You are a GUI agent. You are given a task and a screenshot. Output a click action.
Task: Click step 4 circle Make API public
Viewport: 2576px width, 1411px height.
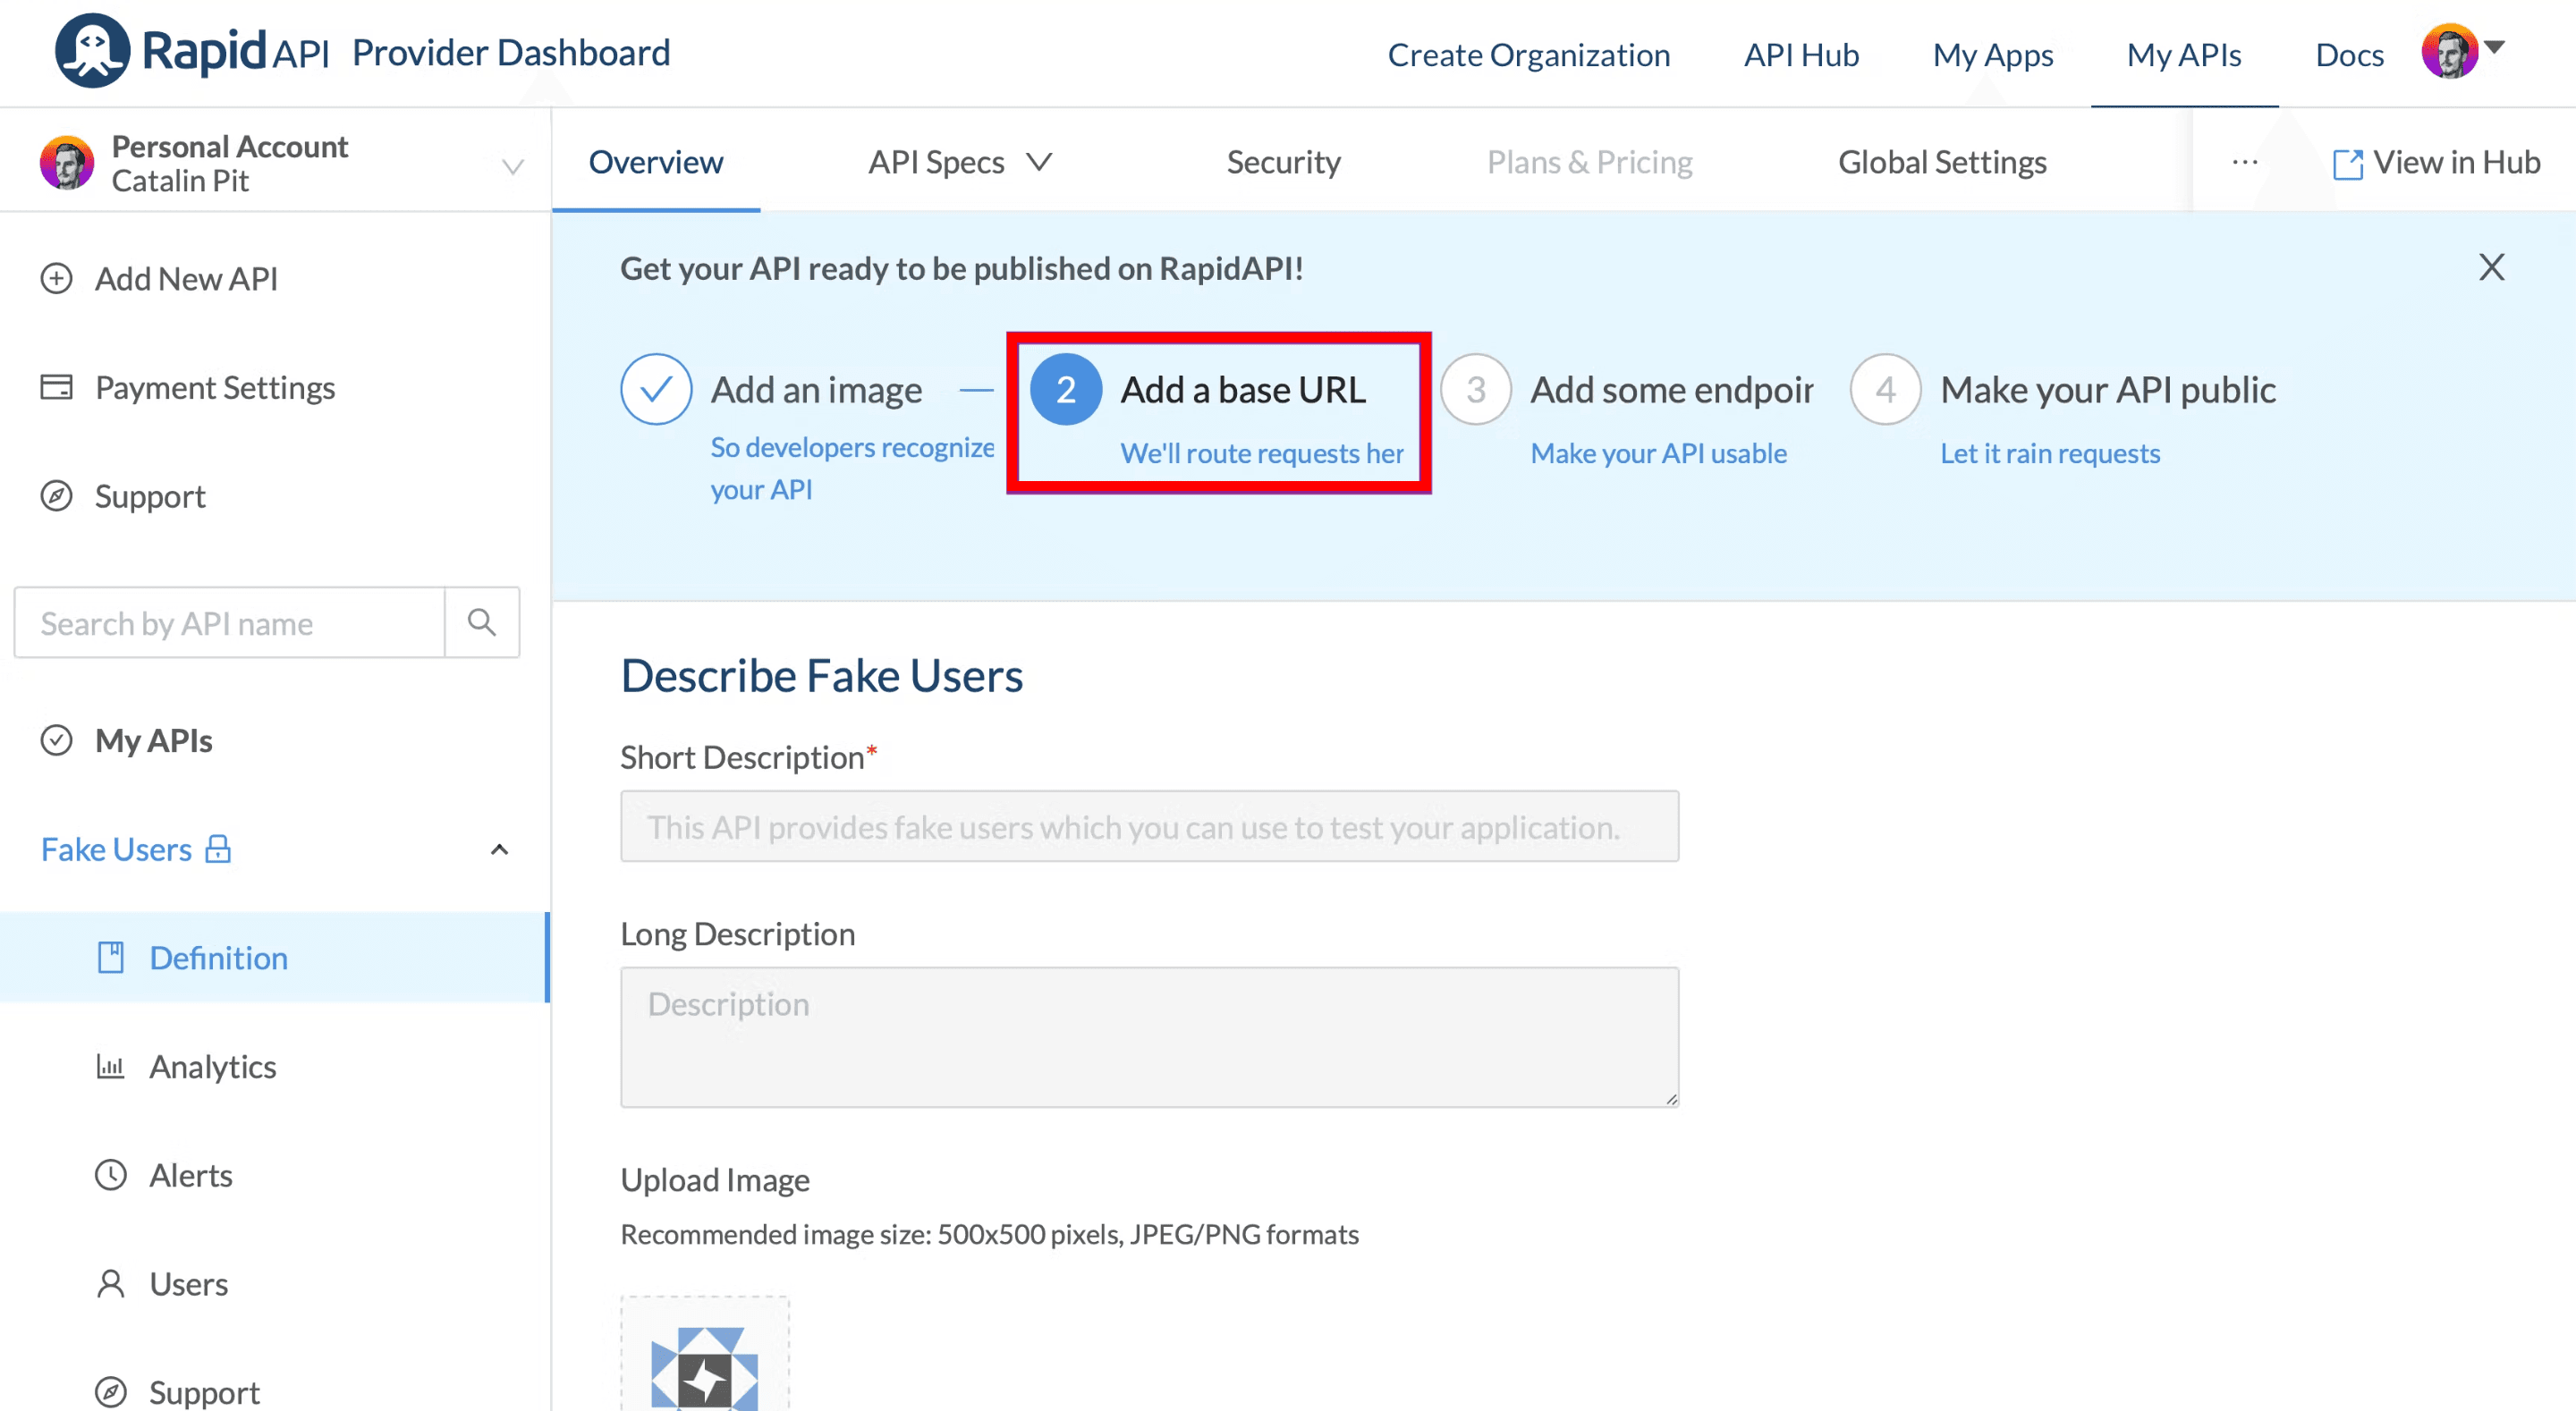(1886, 389)
